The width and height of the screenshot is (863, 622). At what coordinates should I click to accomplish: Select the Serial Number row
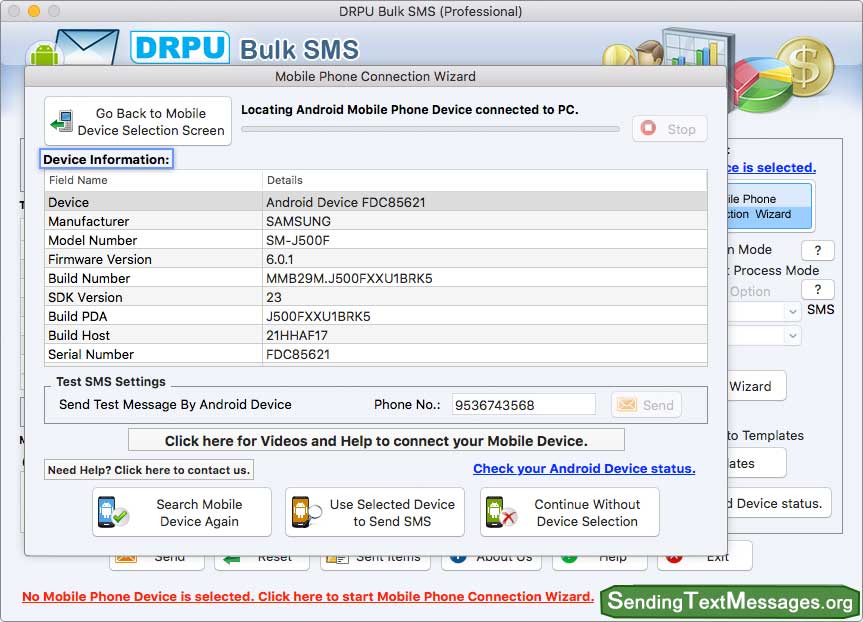pos(376,354)
